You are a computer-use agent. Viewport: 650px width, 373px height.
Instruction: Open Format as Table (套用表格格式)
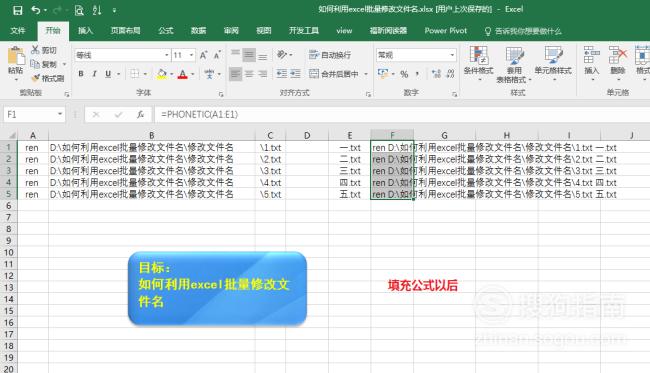[514, 64]
